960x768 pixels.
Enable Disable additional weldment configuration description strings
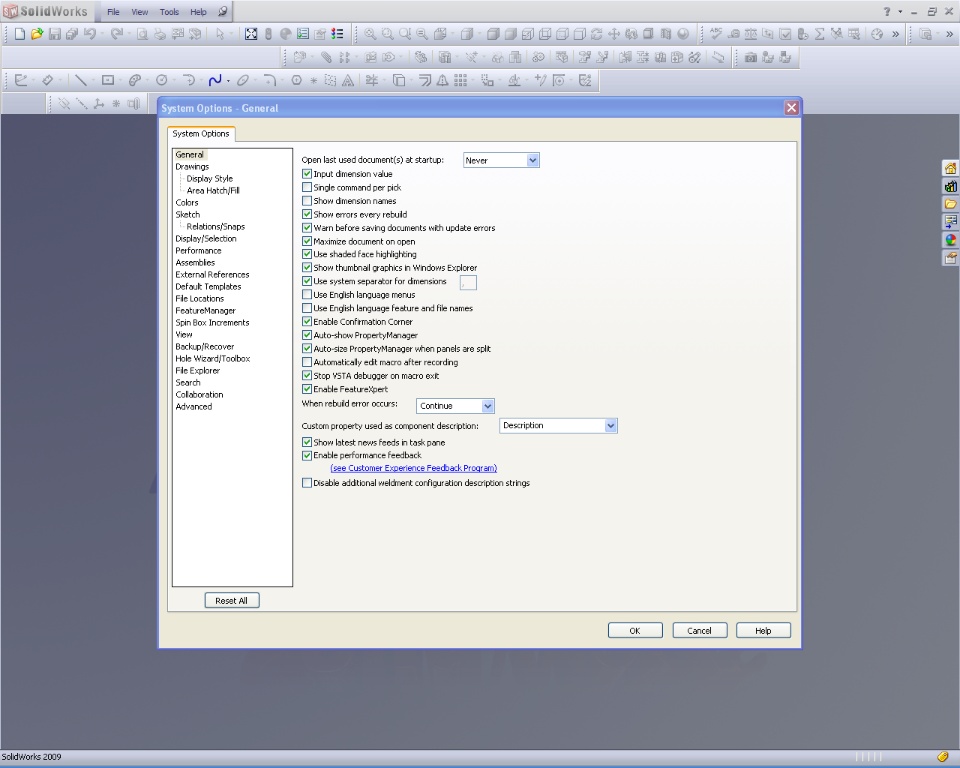307,483
